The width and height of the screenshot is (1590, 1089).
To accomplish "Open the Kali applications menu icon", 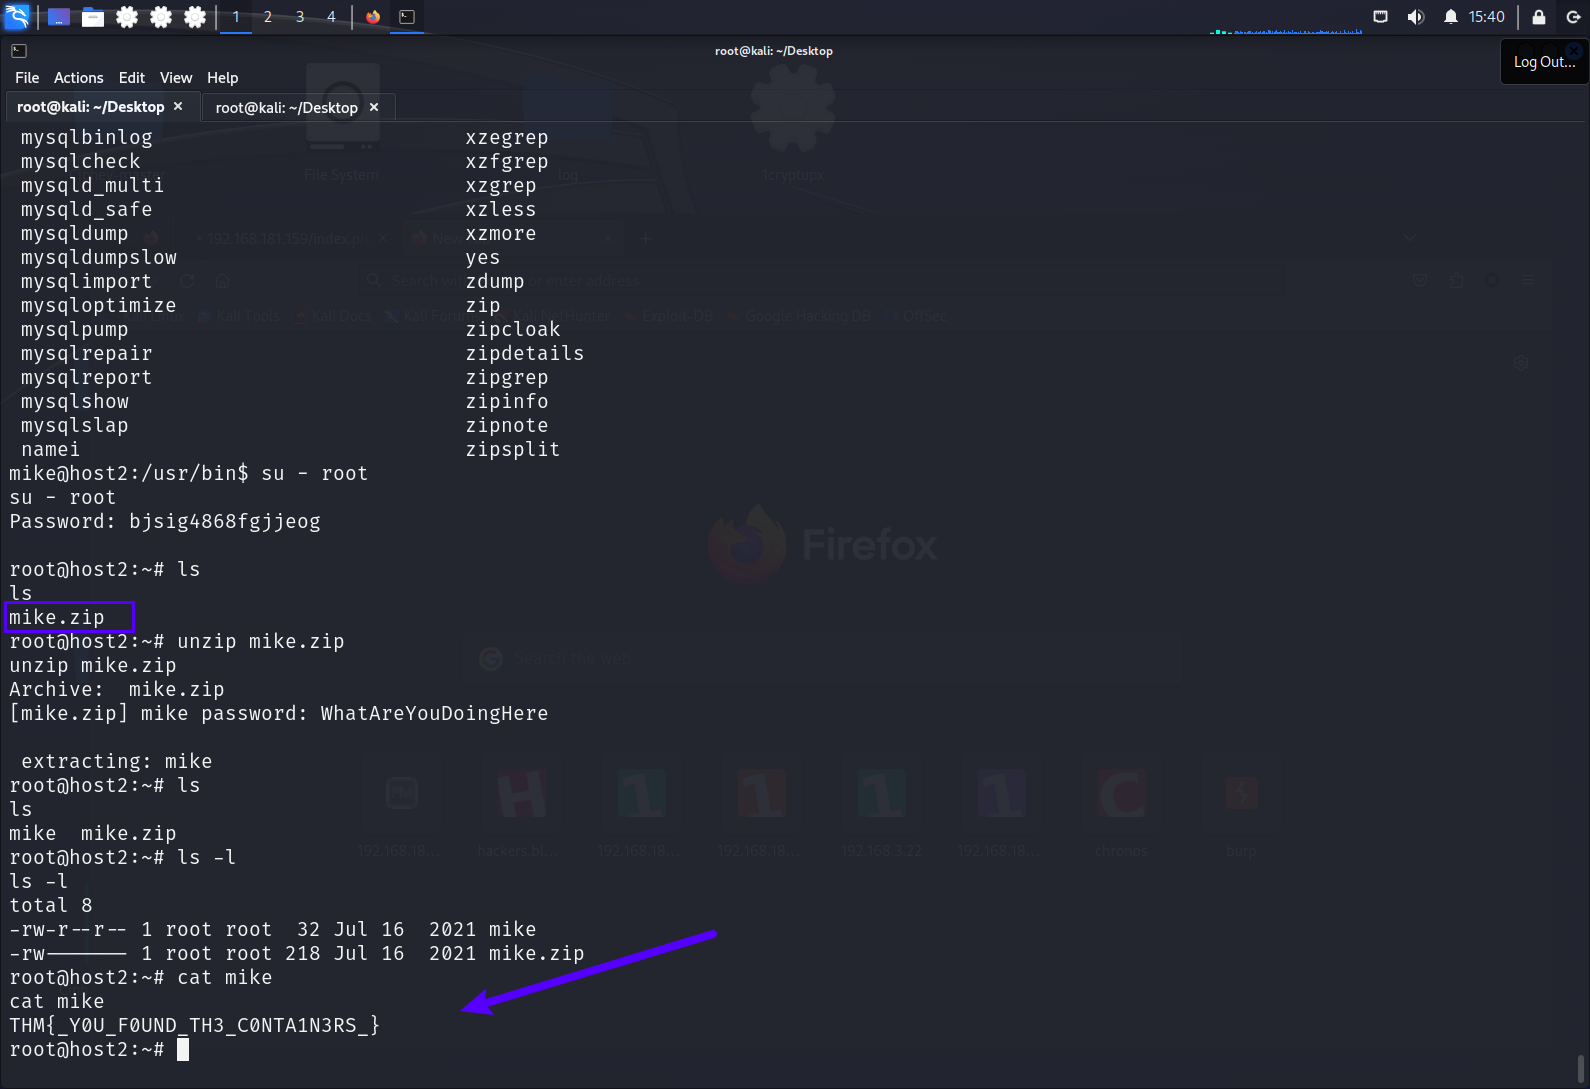I will [x=18, y=17].
